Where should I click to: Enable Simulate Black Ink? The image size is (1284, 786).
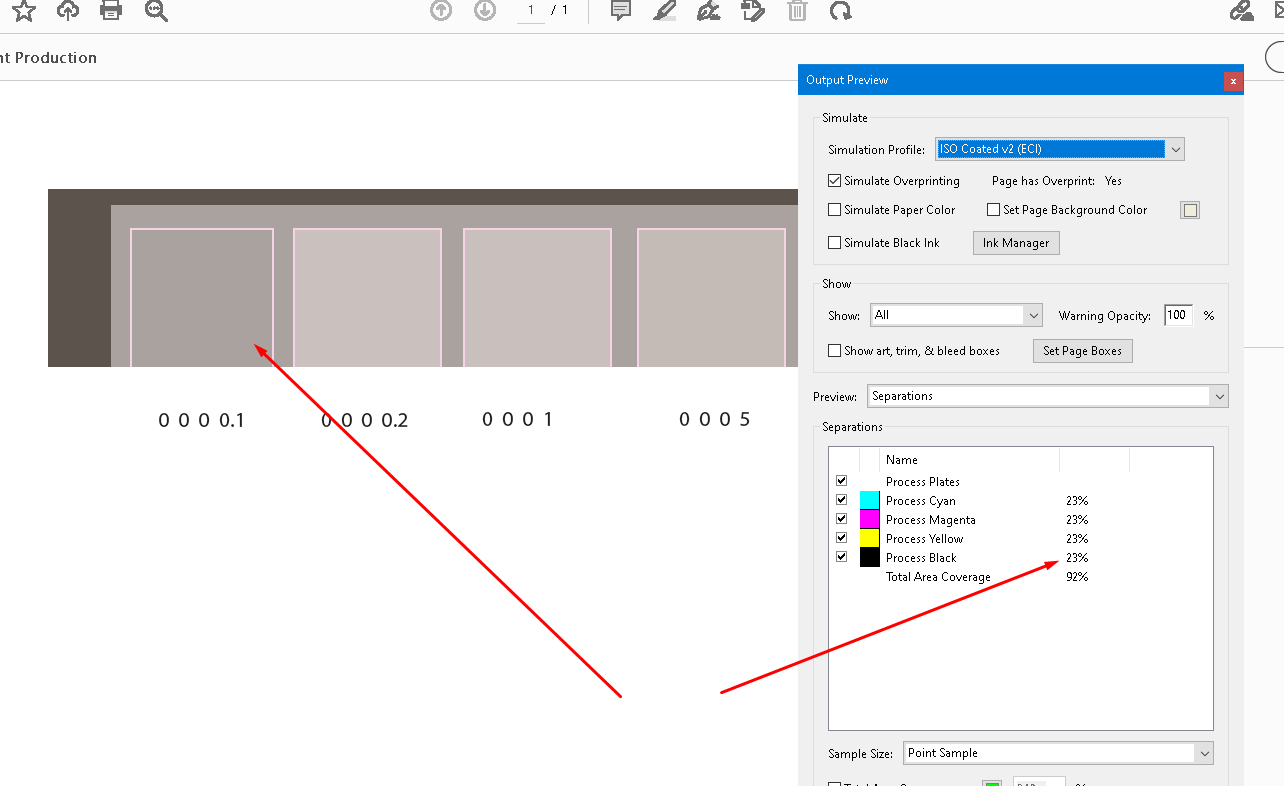tap(834, 243)
